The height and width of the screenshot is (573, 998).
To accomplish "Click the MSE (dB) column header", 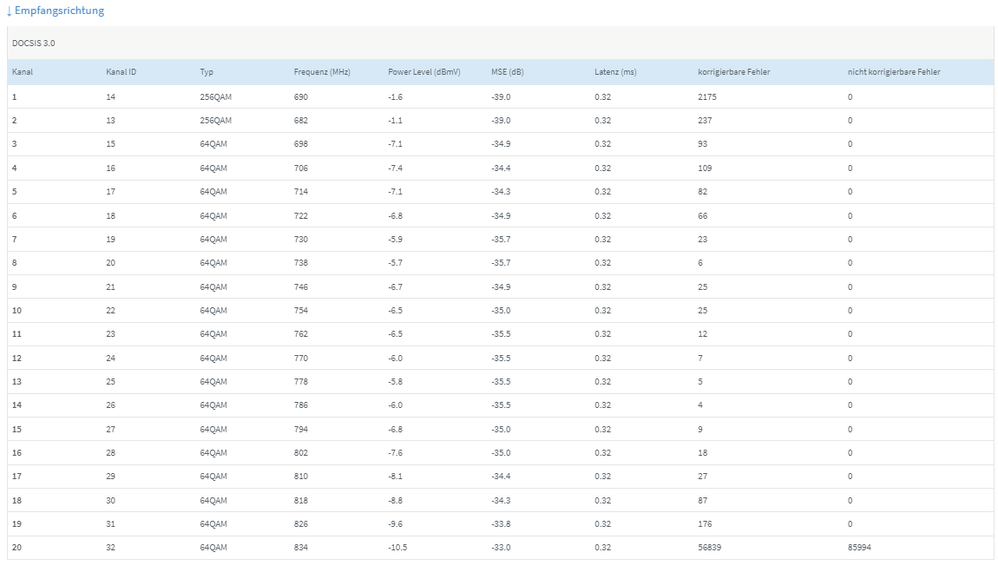I will pyautogui.click(x=507, y=72).
